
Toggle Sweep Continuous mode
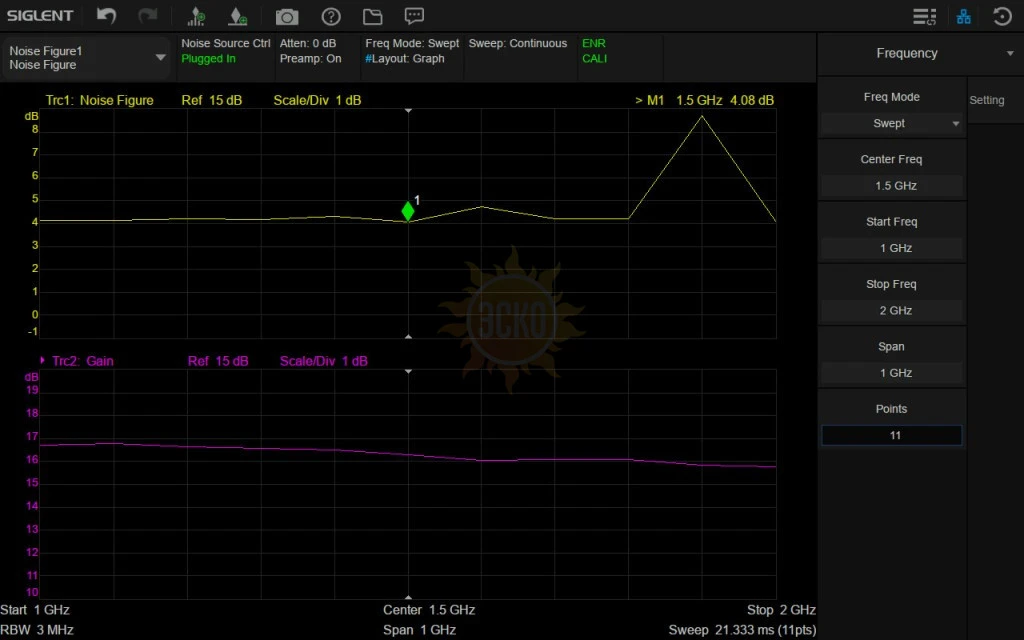(x=517, y=44)
